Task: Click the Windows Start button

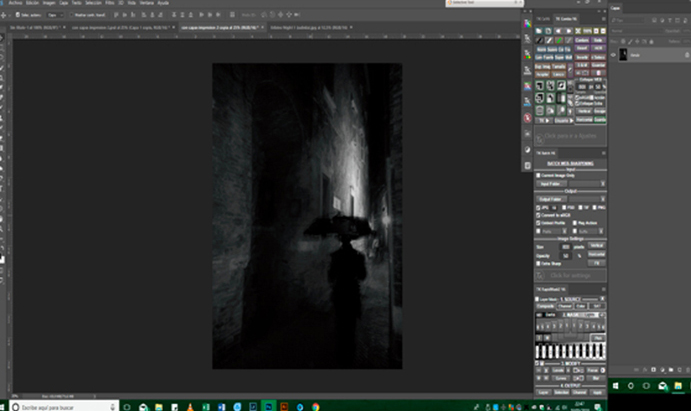Action: 5,405
